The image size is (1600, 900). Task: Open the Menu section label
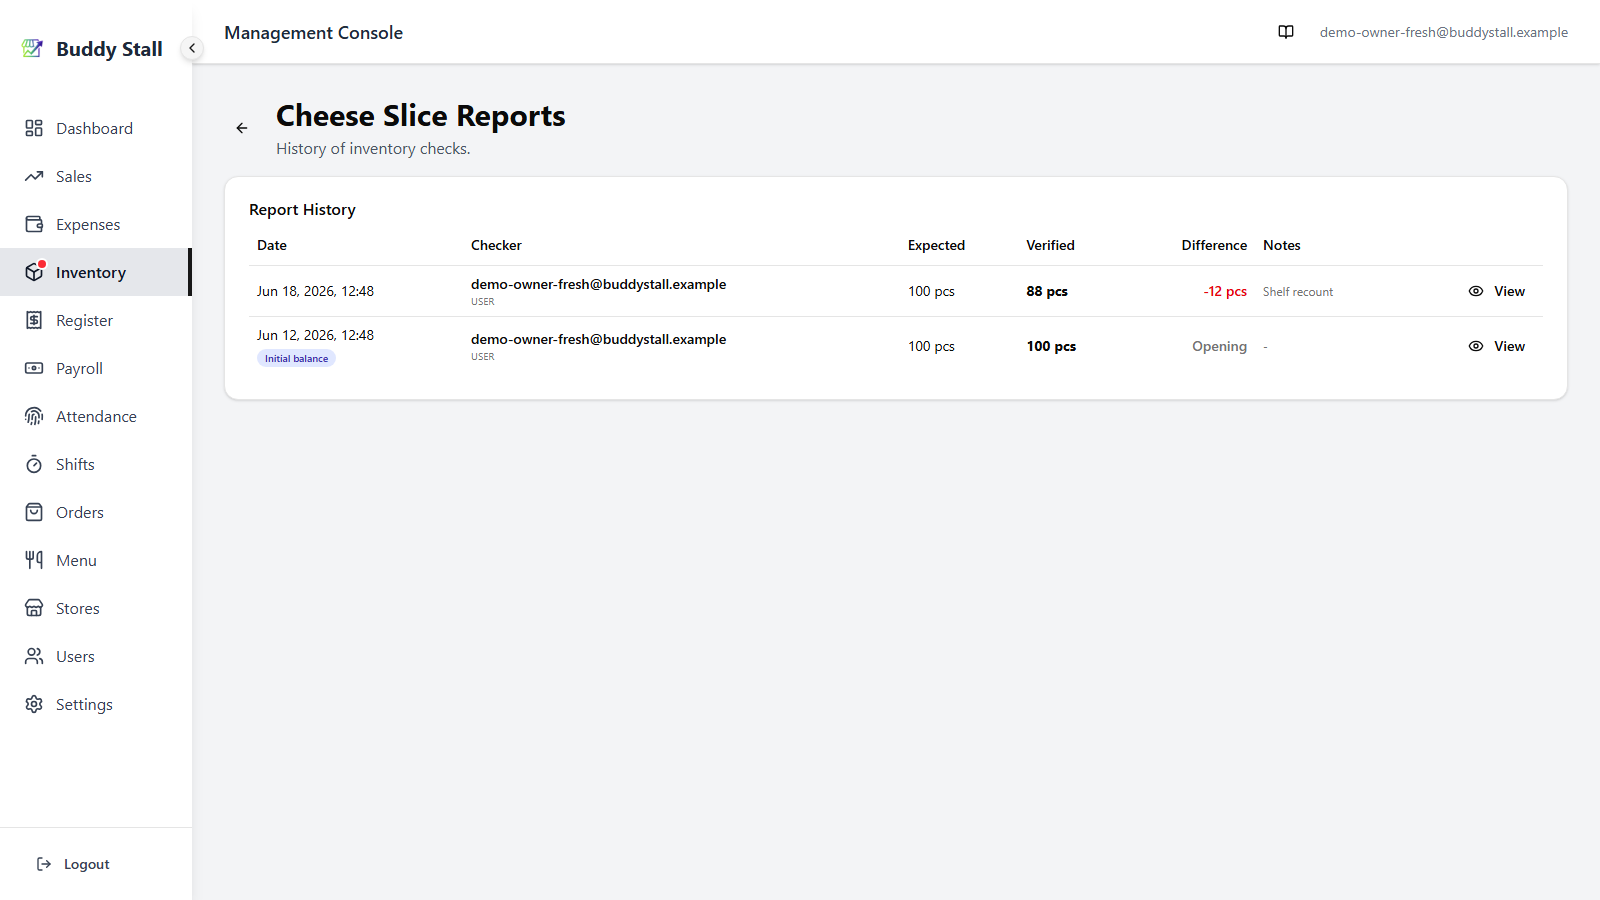pos(76,560)
